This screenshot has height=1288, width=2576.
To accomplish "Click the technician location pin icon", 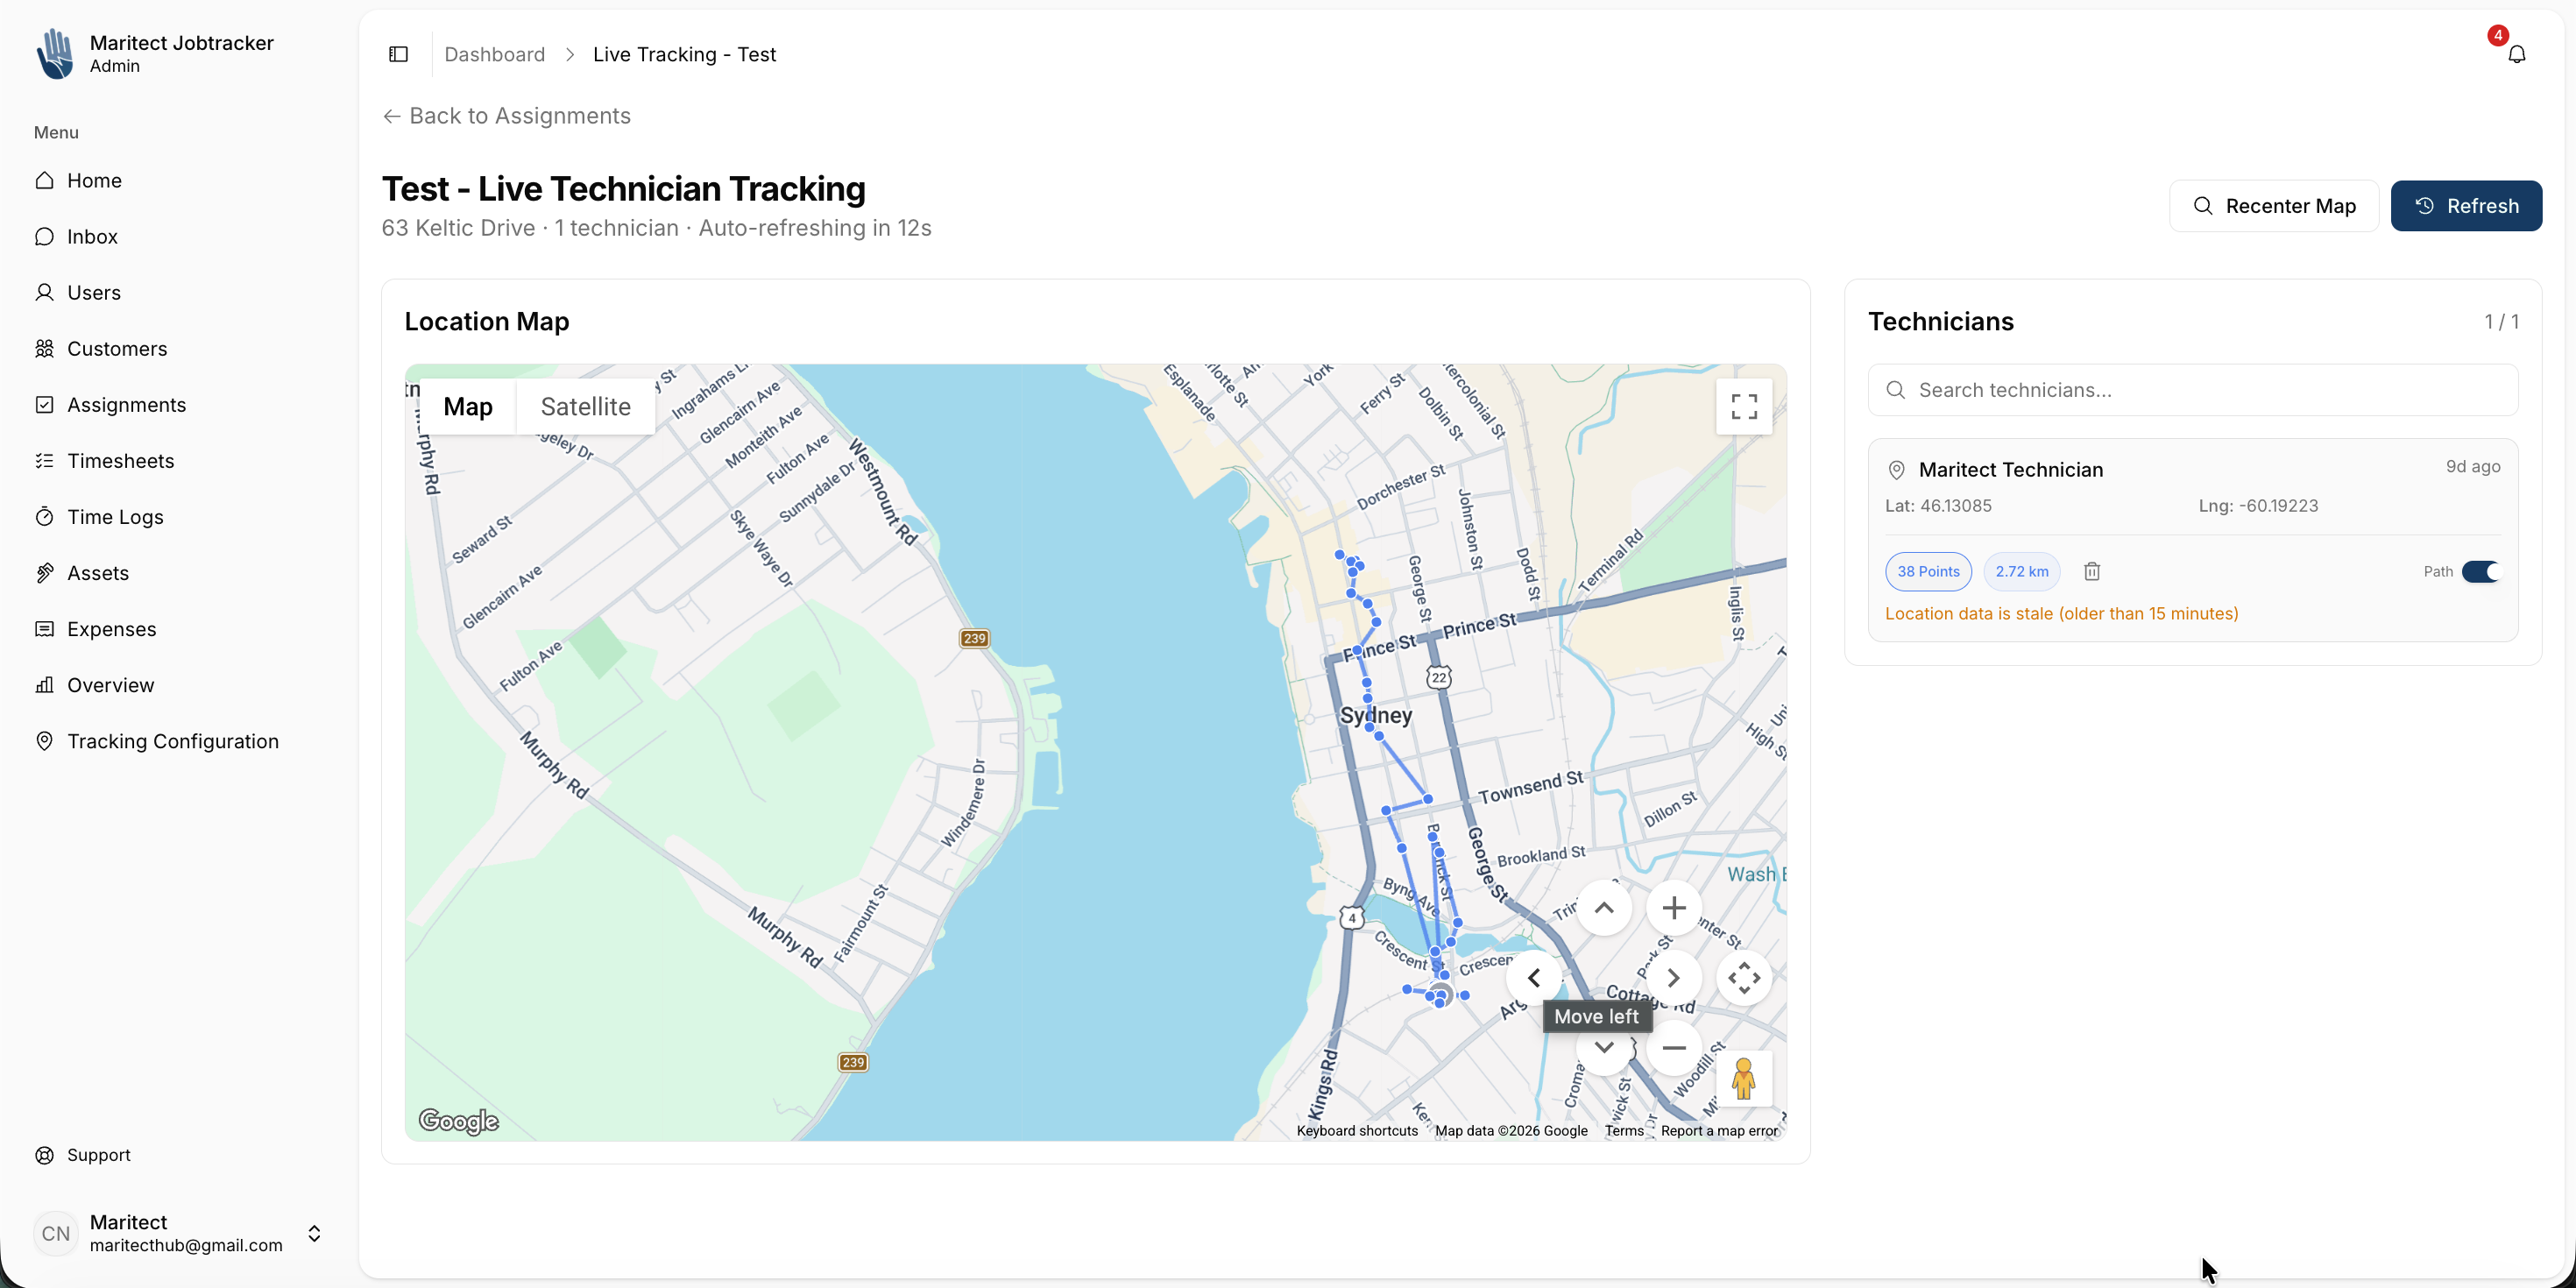I will tap(1896, 470).
